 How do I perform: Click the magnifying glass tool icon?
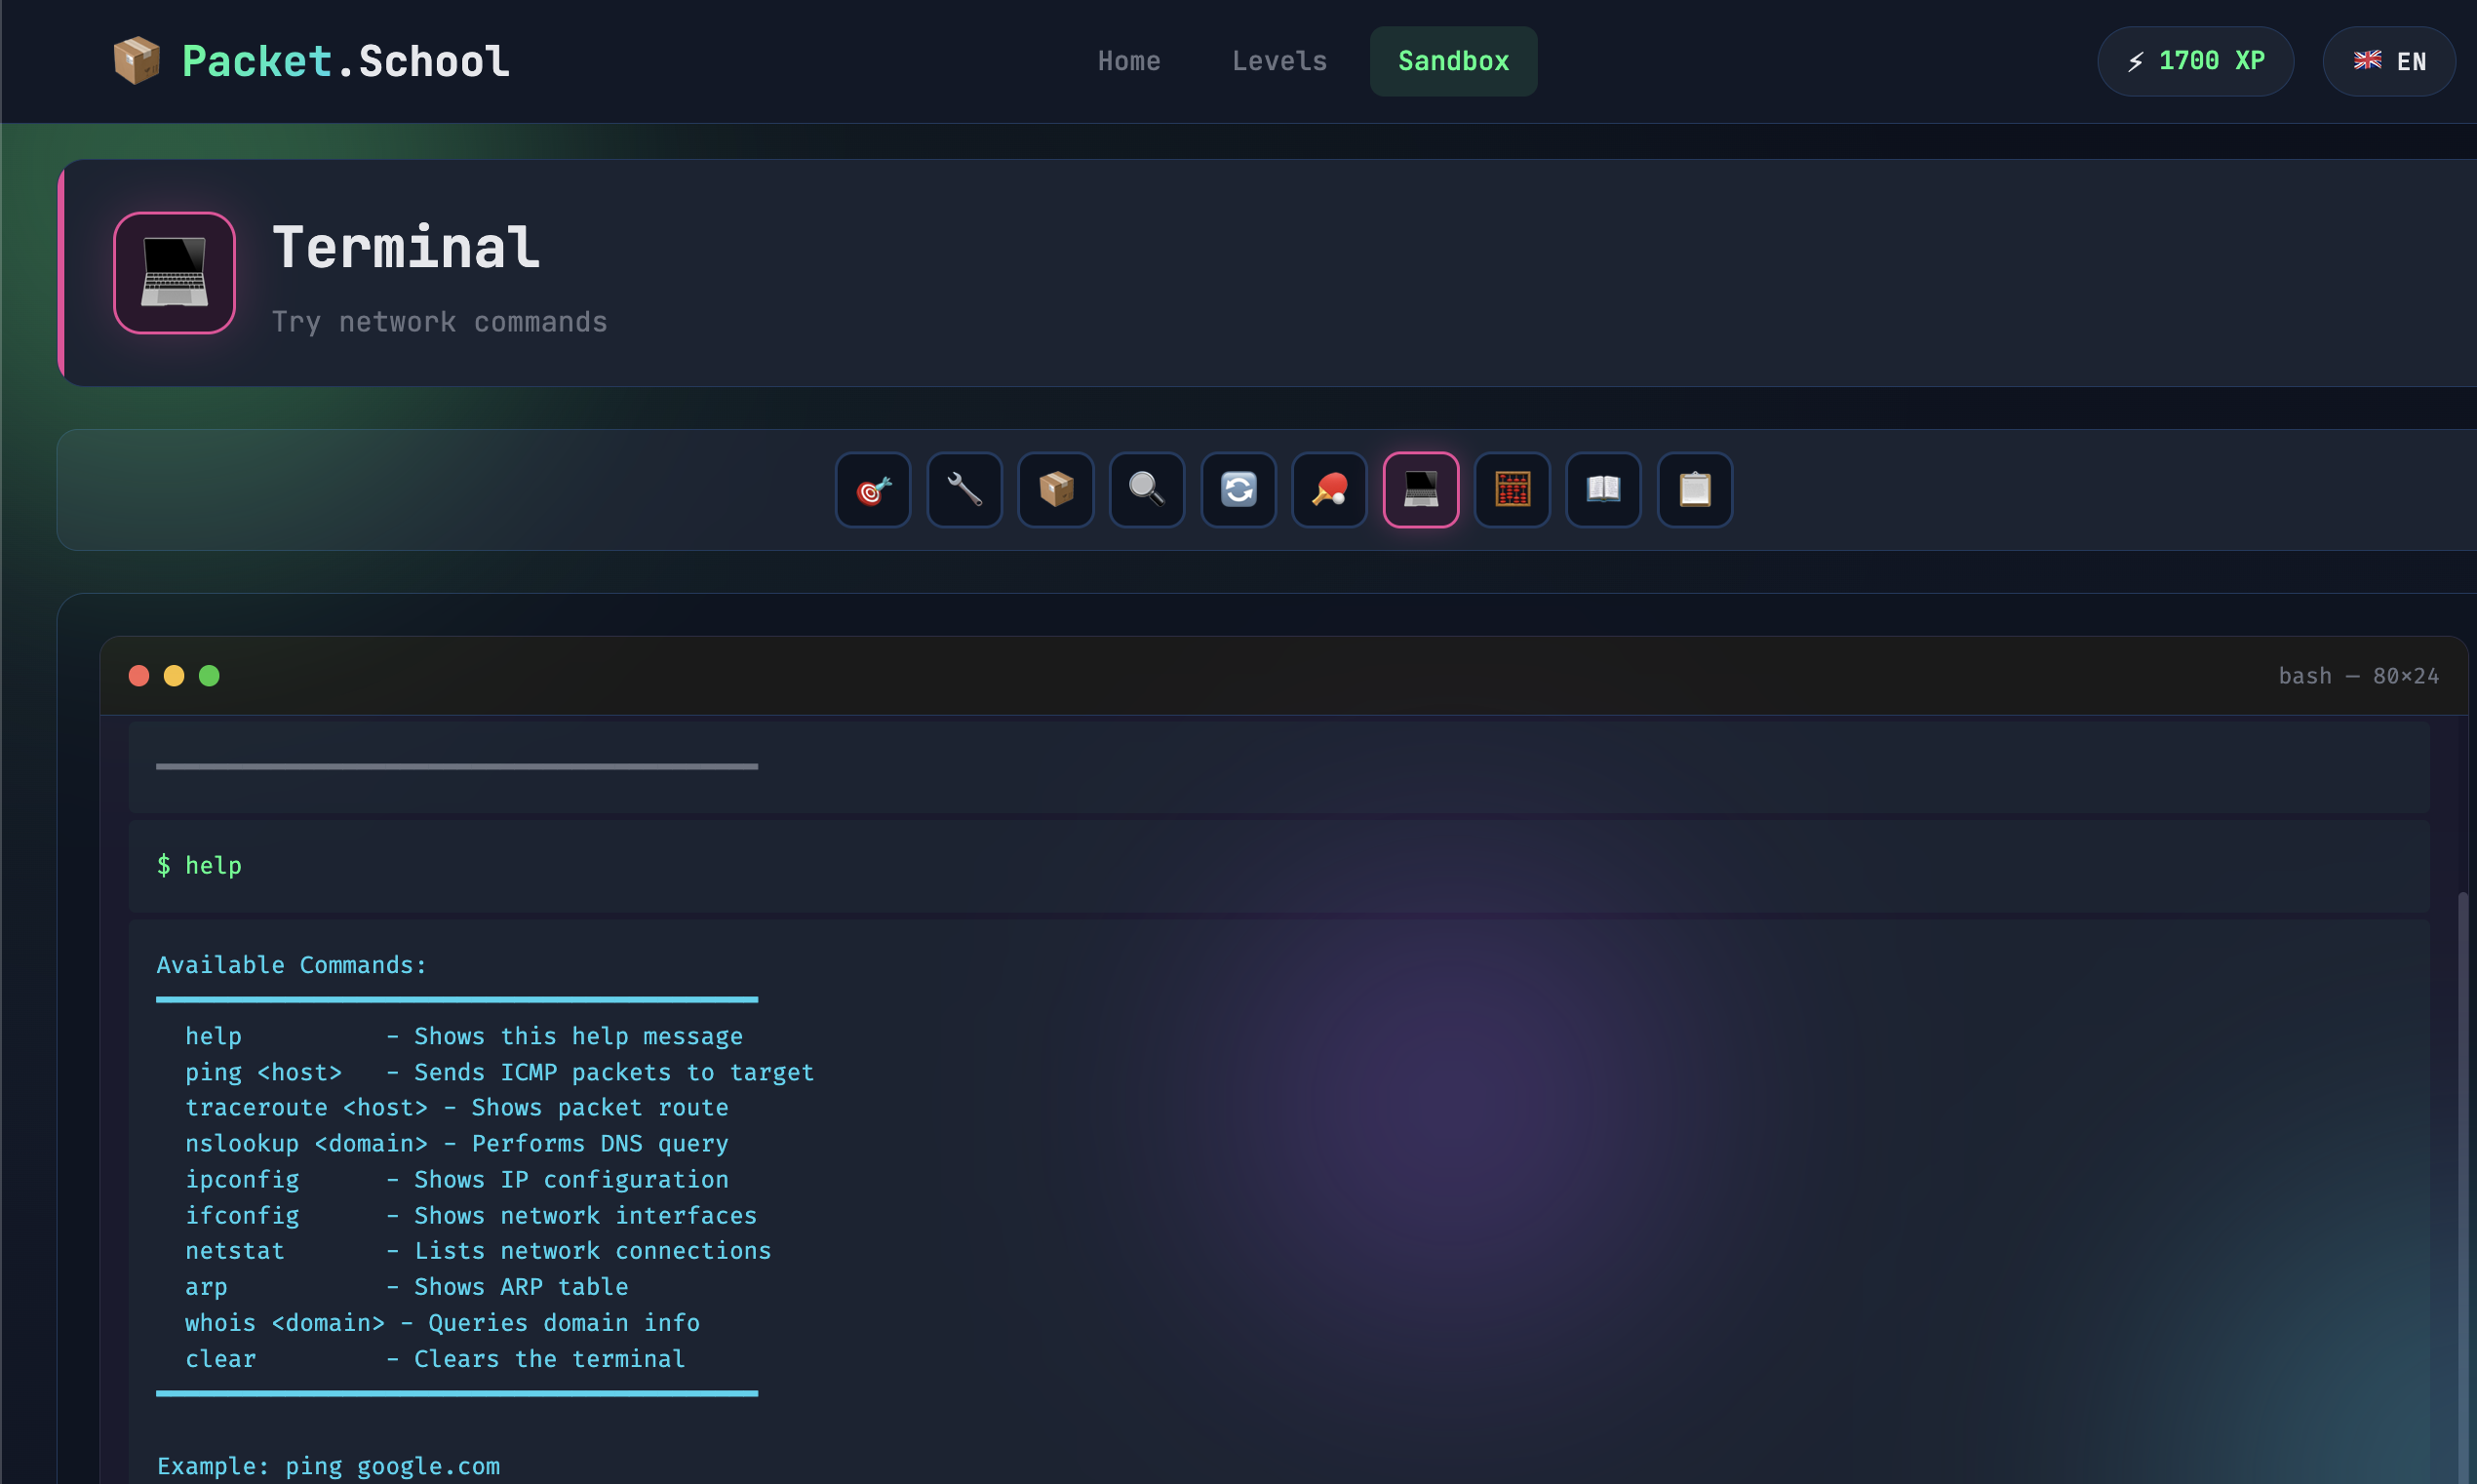1147,490
